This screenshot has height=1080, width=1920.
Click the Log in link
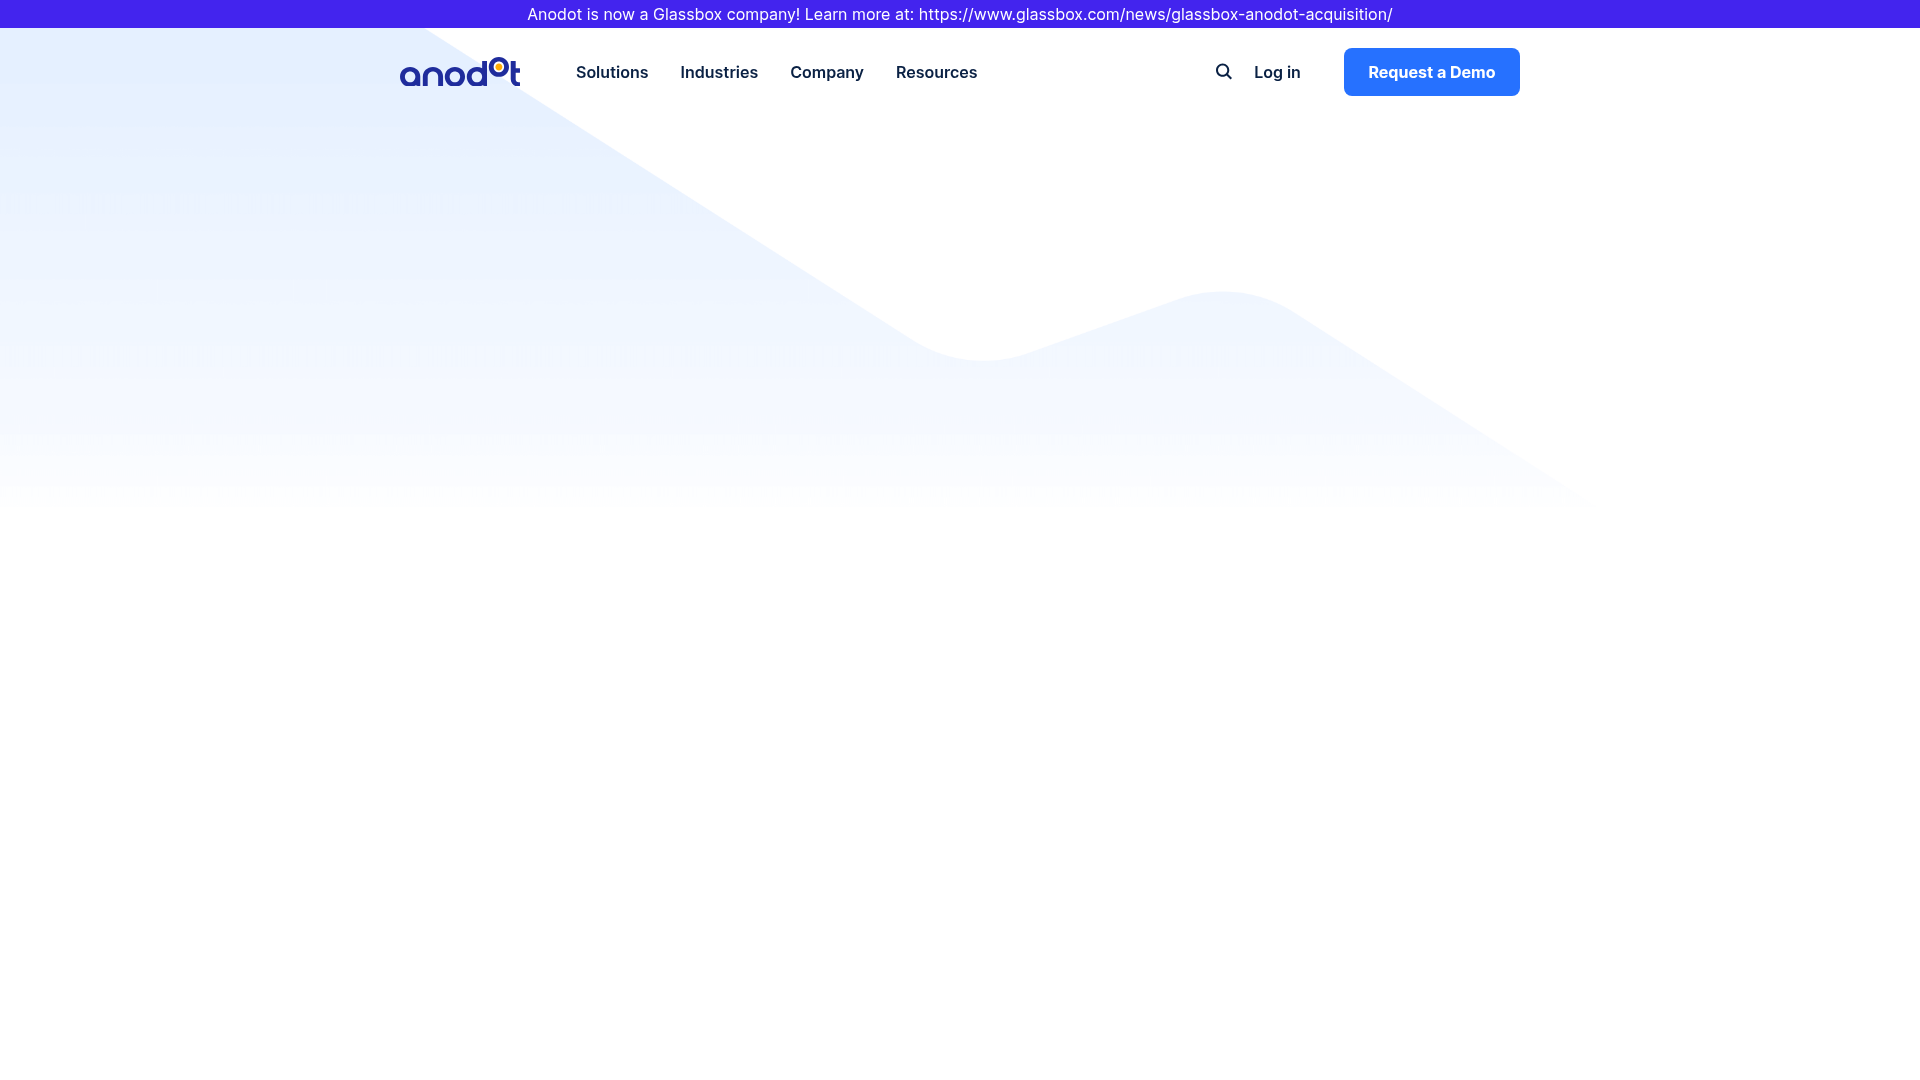[1277, 72]
